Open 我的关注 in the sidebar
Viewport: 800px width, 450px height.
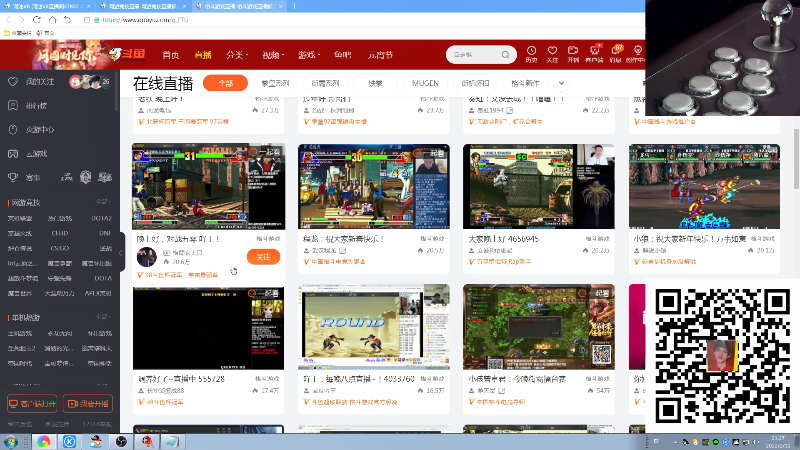[x=40, y=82]
